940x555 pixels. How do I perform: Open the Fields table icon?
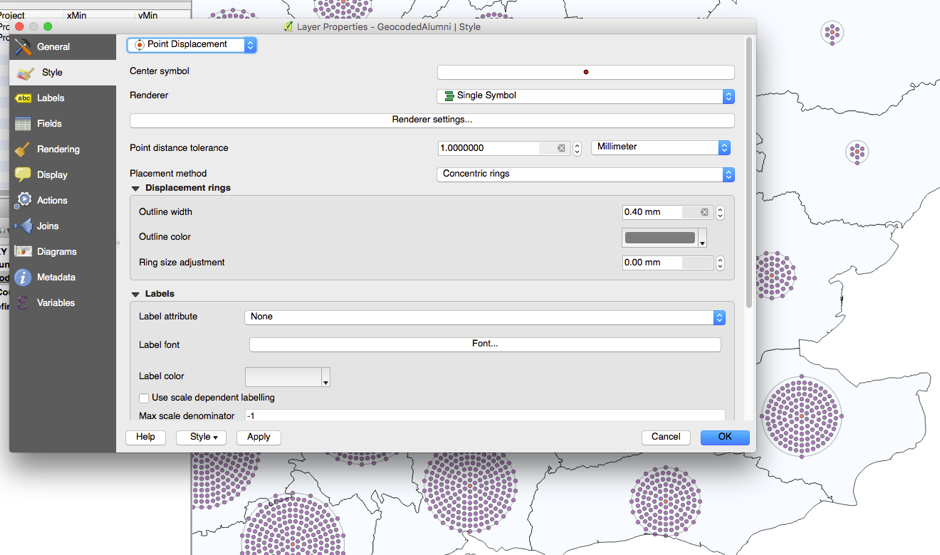click(23, 124)
